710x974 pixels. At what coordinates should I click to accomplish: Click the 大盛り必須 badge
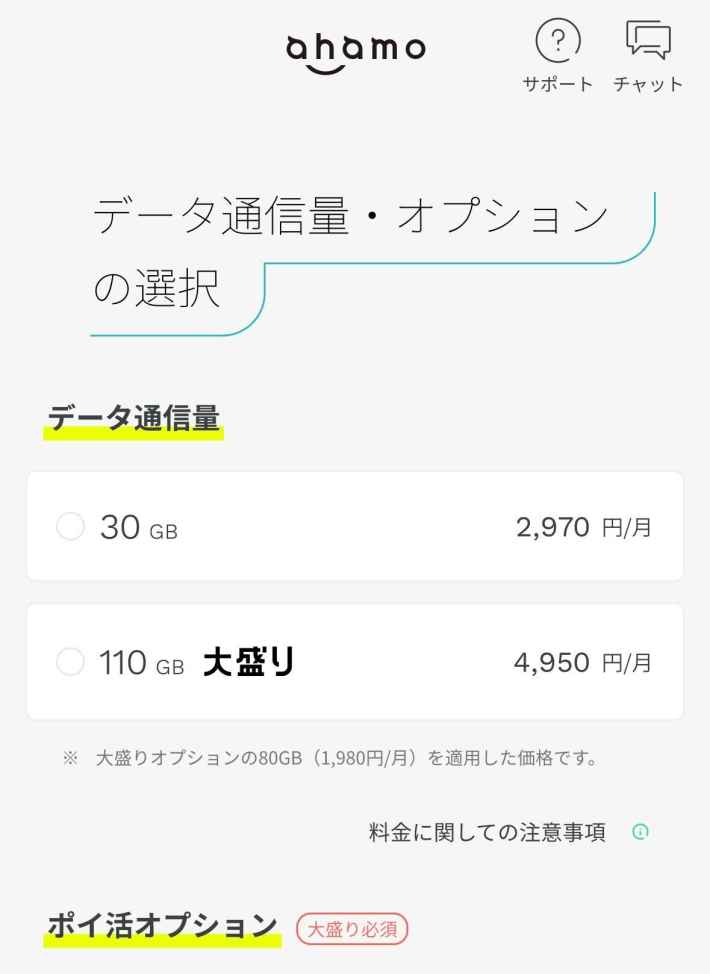pos(352,929)
